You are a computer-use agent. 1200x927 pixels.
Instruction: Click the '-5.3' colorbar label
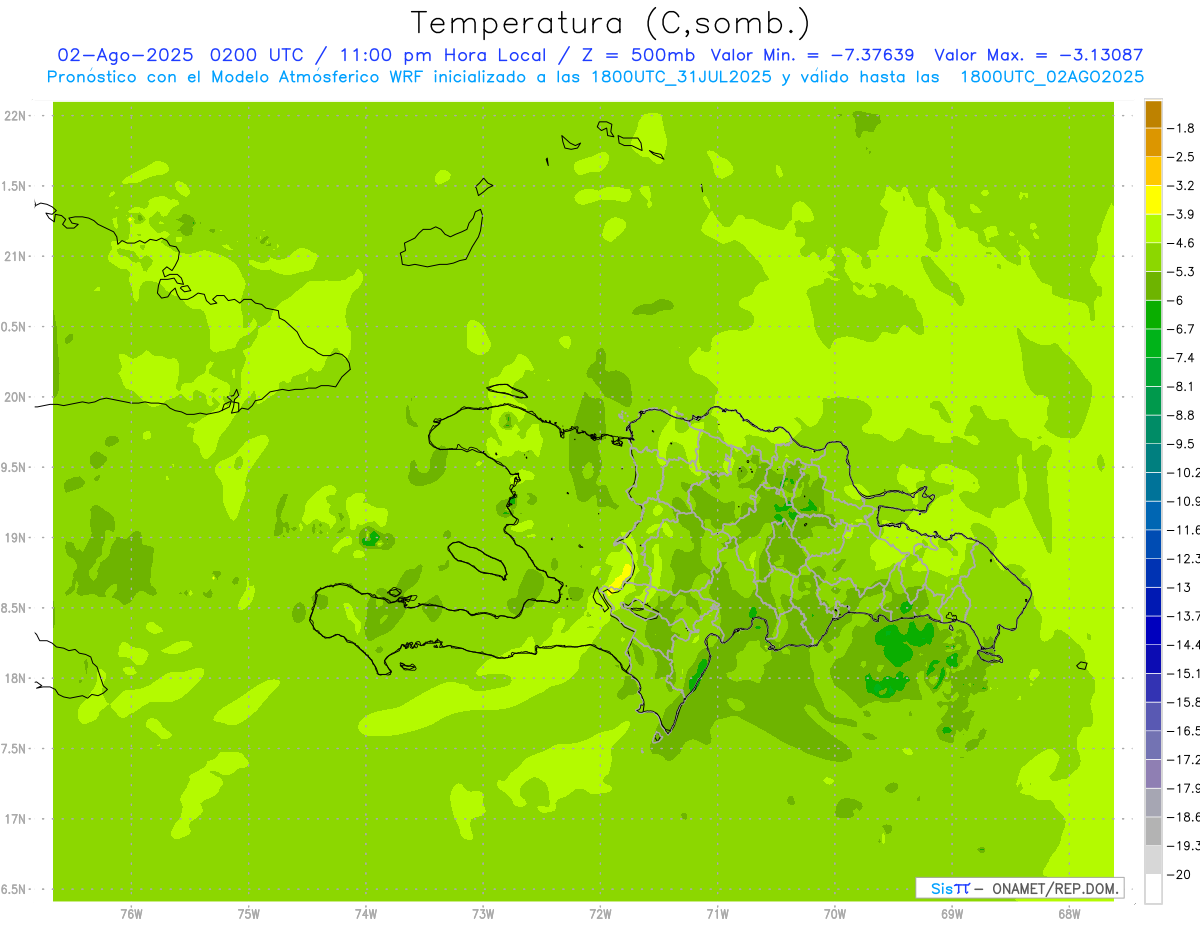(x=1182, y=271)
